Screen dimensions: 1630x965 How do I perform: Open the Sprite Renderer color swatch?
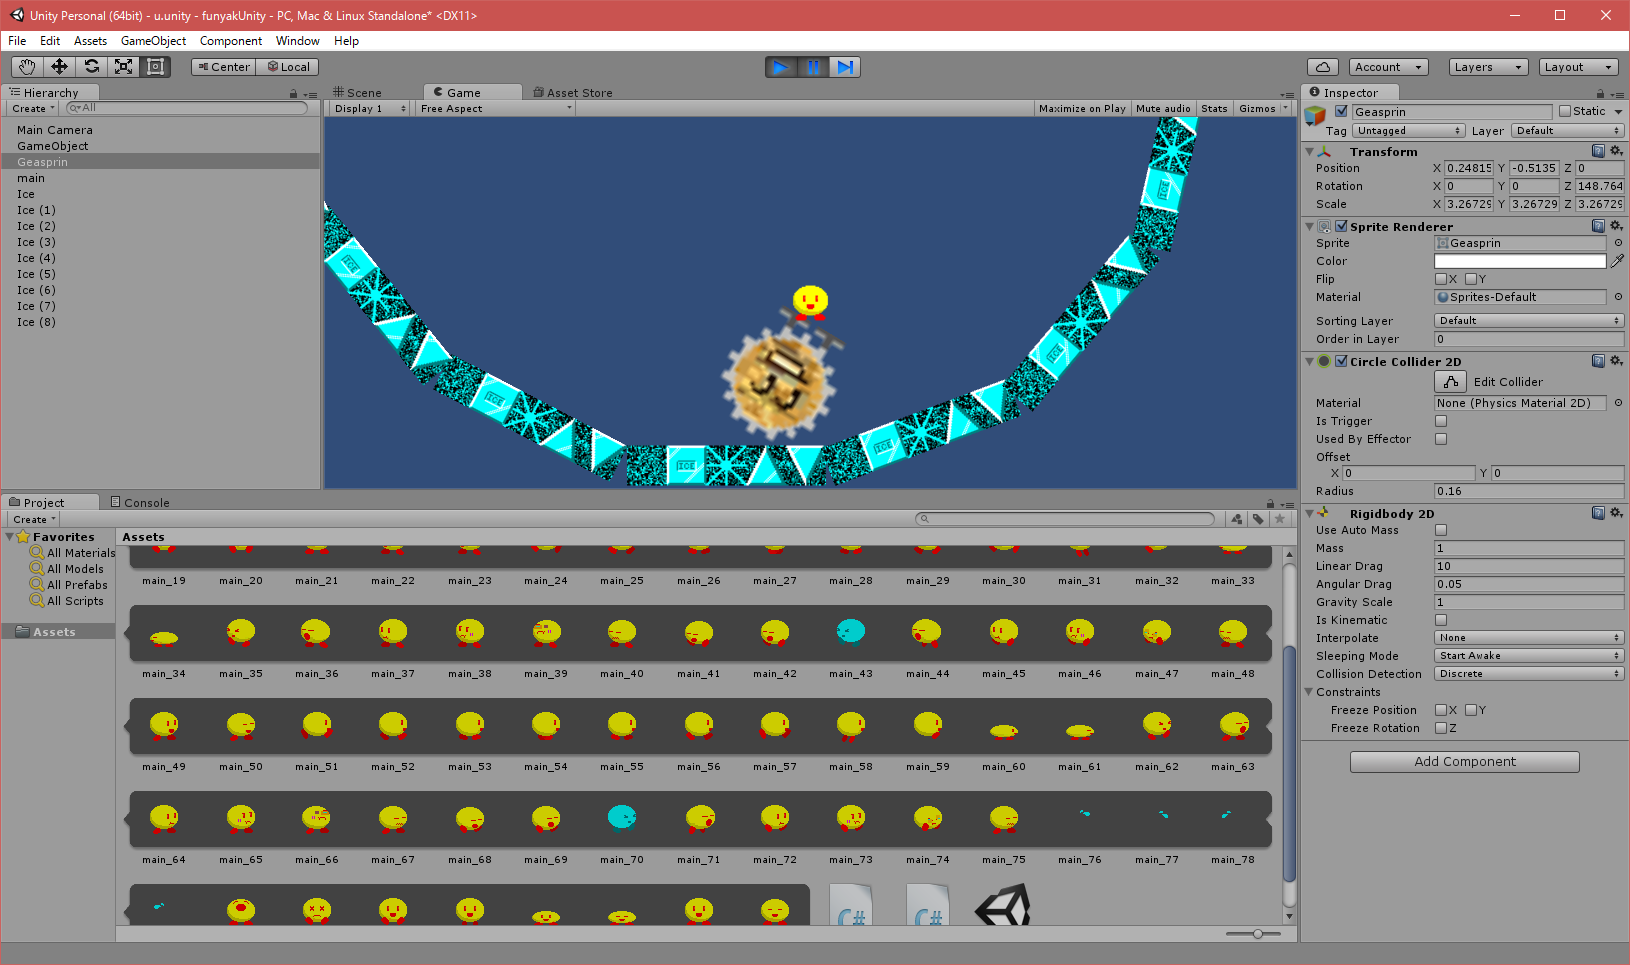1520,261
